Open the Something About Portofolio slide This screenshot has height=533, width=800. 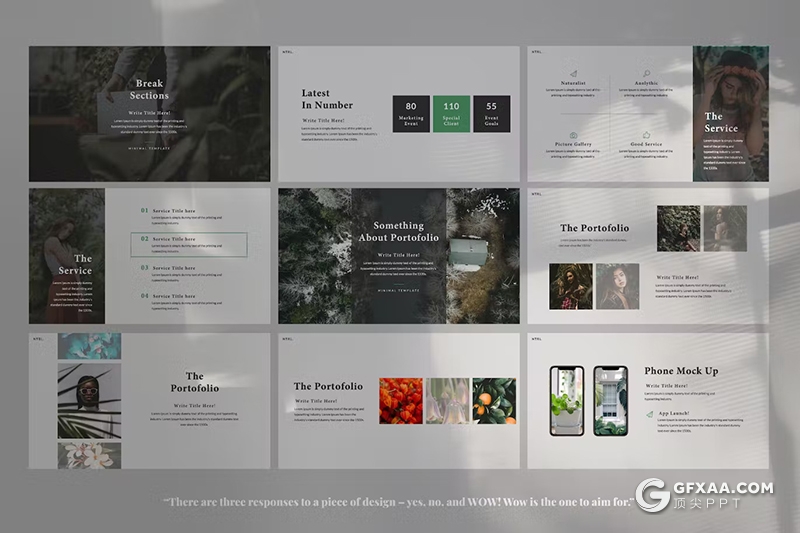pos(399,256)
